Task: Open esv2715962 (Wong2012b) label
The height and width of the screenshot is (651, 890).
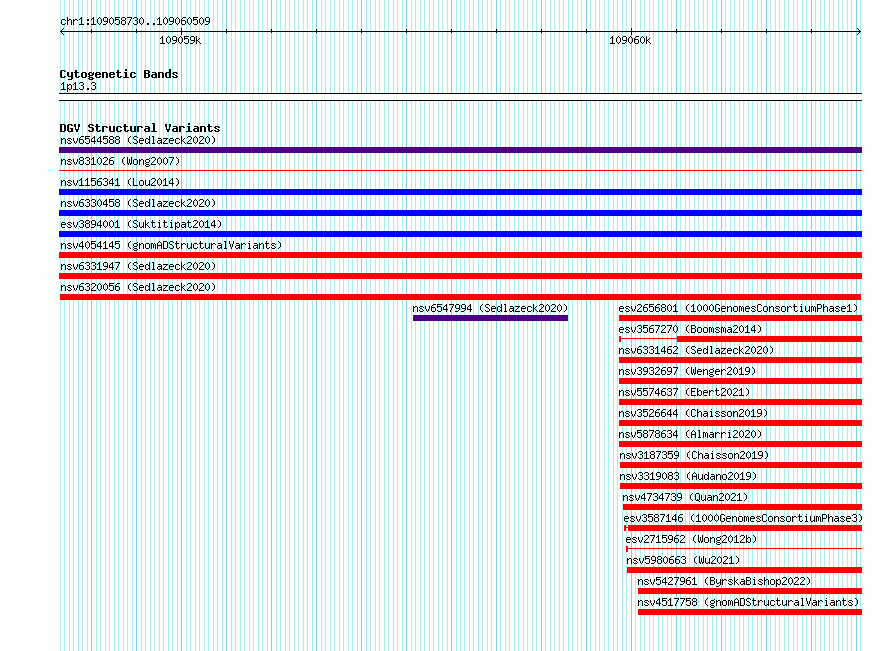Action: coord(691,539)
